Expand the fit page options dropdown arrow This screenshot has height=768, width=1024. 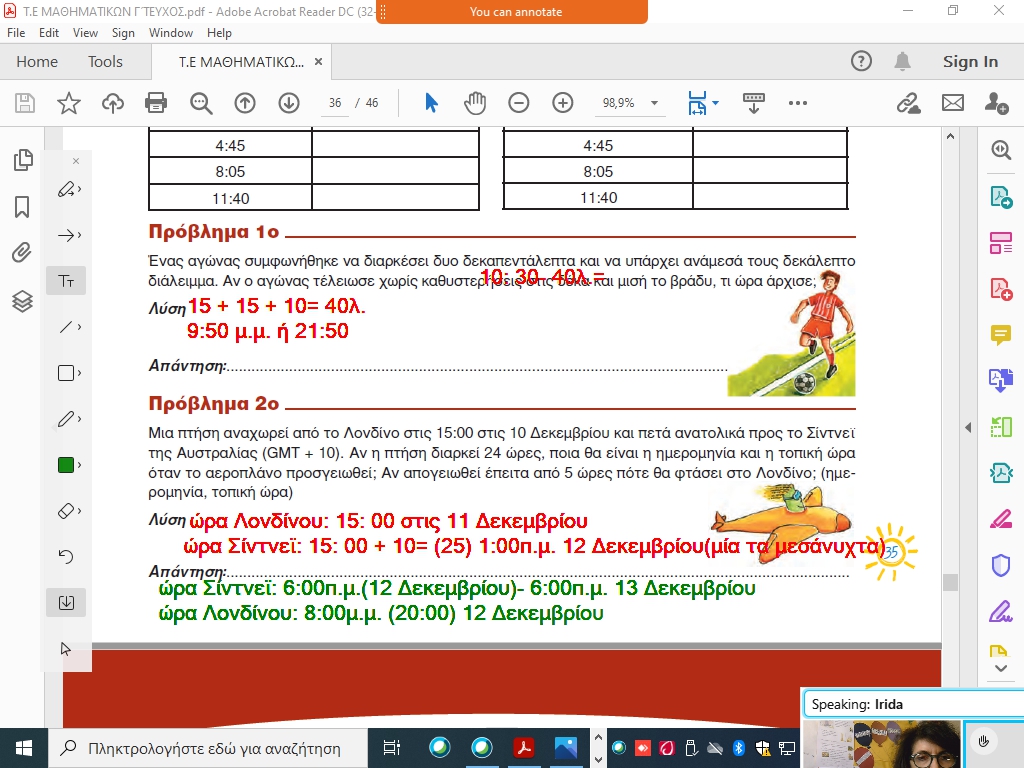pyautogui.click(x=716, y=103)
